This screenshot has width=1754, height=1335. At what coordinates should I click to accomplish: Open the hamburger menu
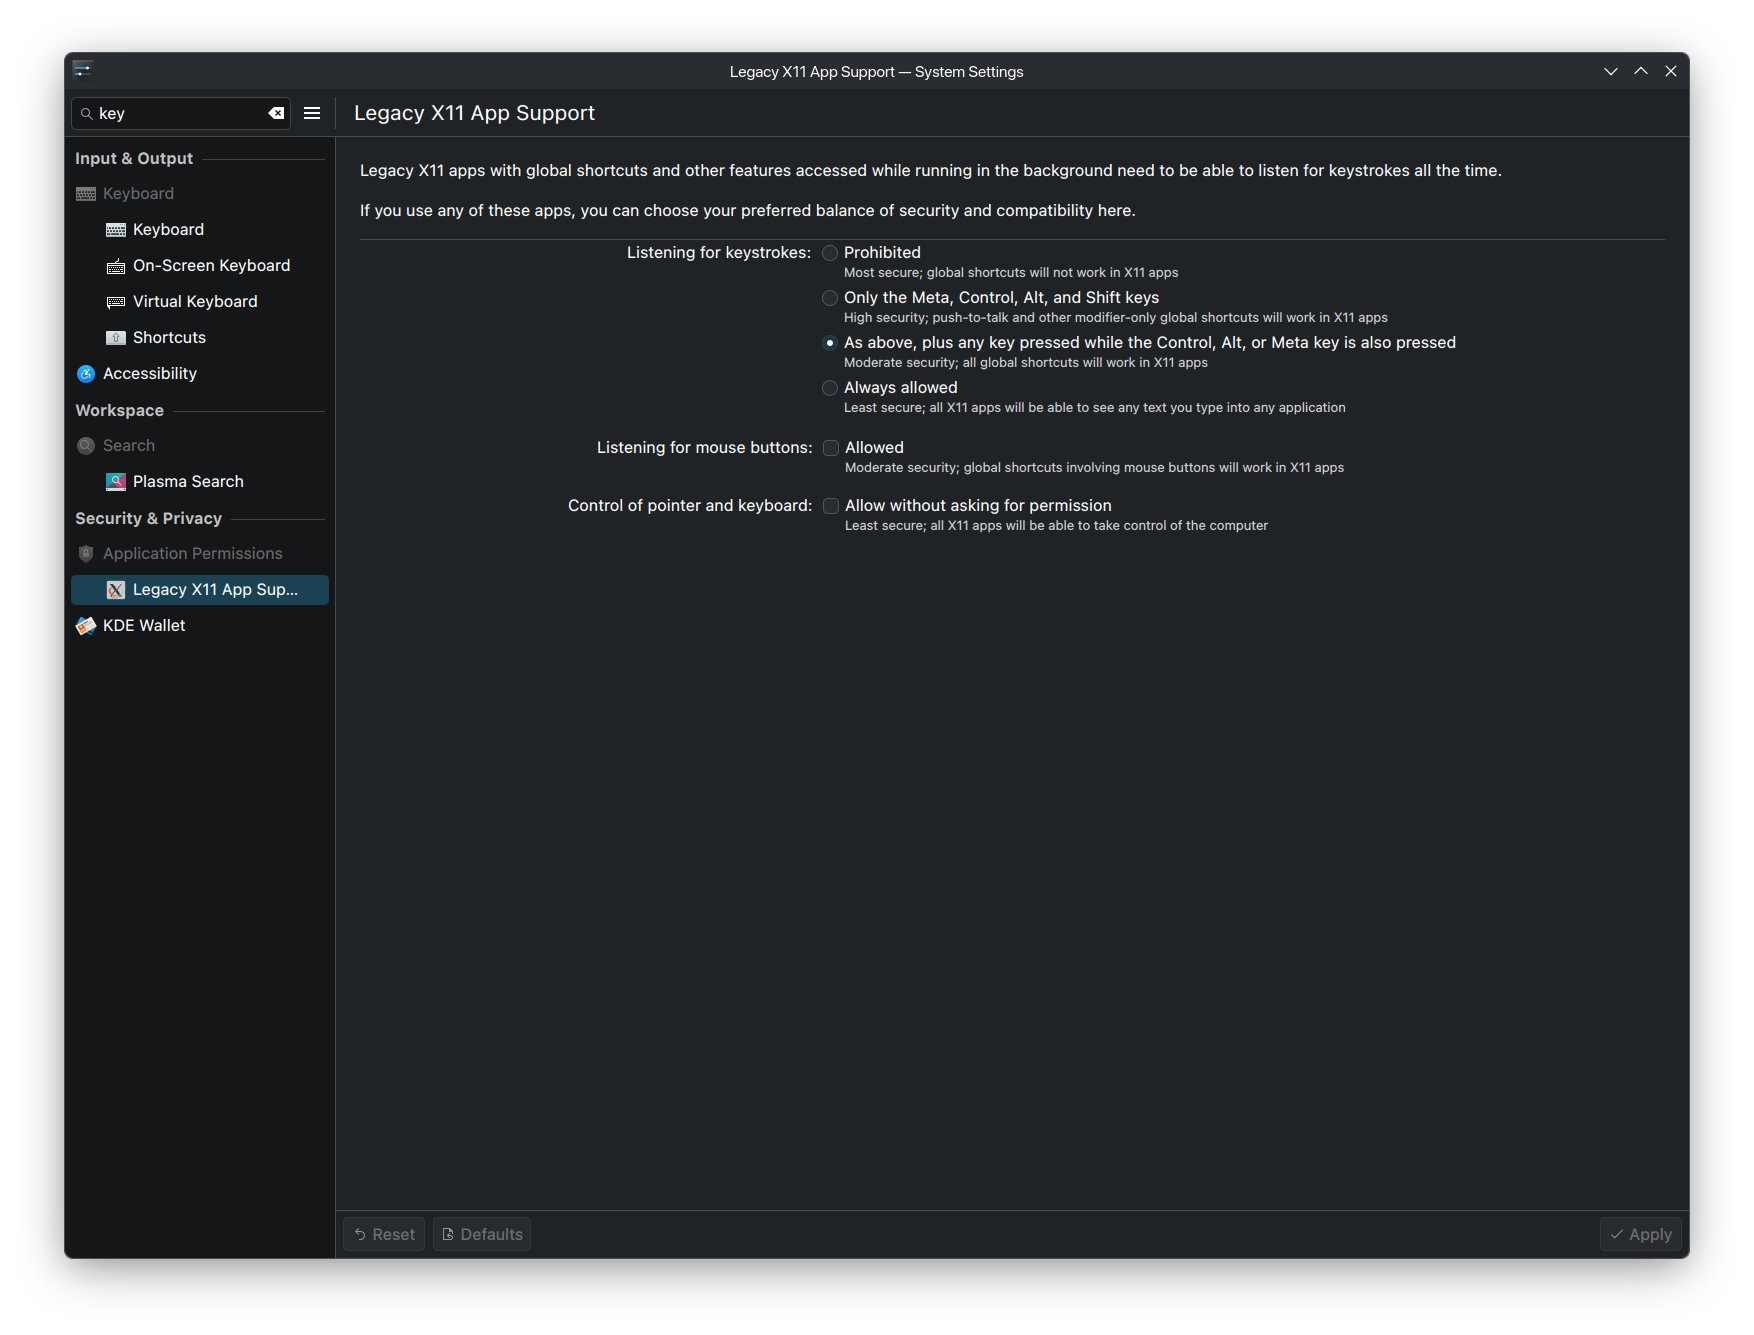click(x=312, y=114)
